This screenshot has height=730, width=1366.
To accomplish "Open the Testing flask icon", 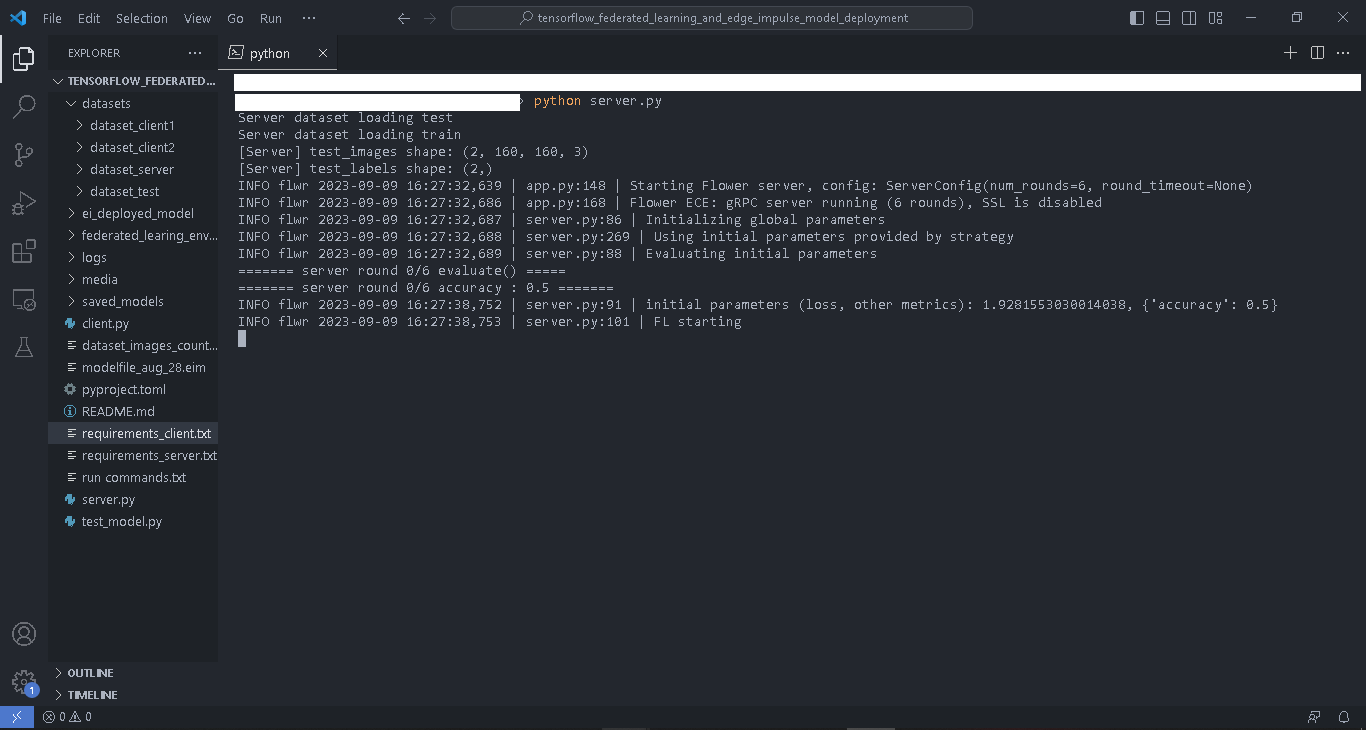I will pos(23,347).
